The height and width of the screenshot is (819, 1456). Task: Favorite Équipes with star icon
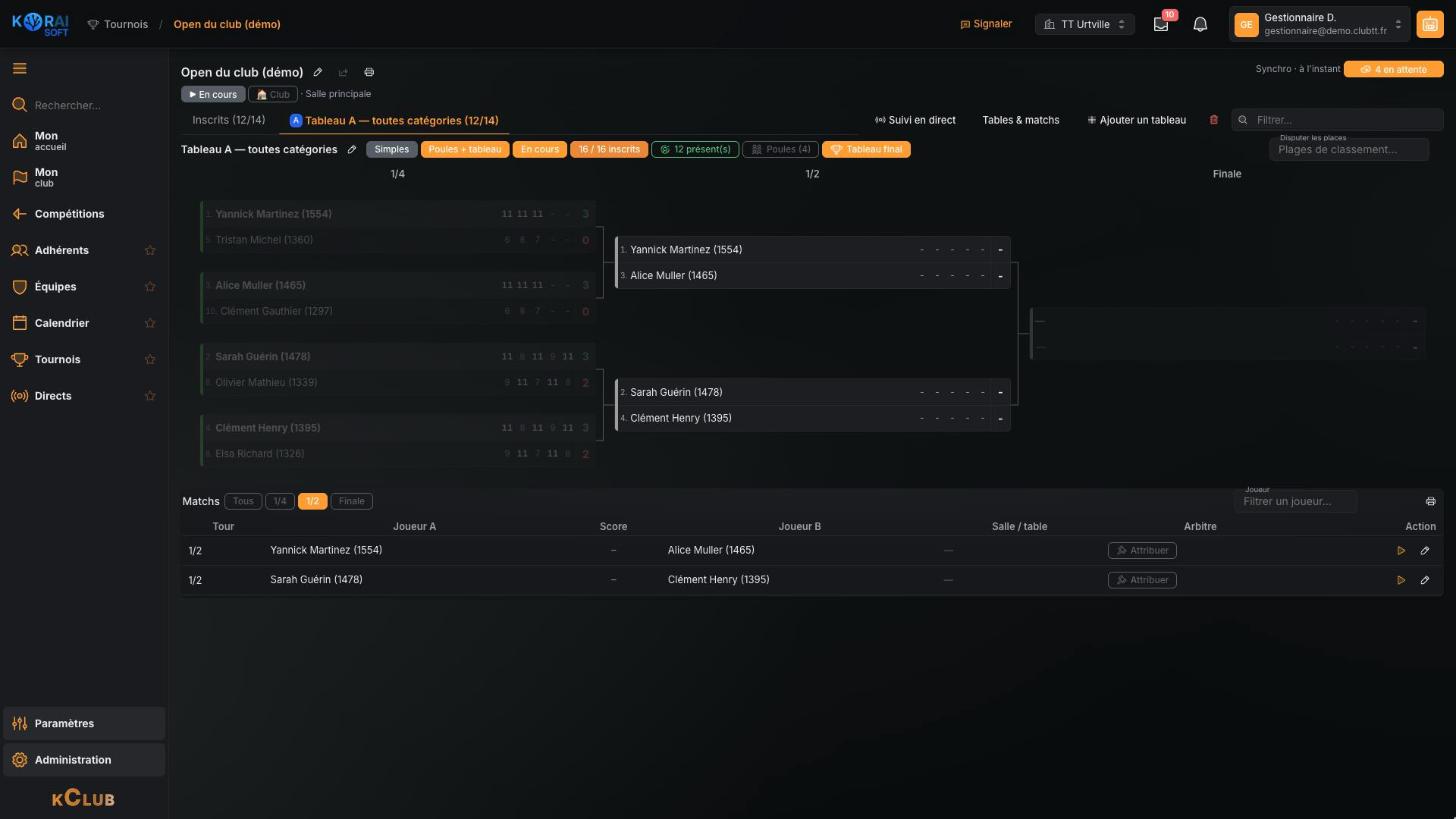tap(150, 287)
